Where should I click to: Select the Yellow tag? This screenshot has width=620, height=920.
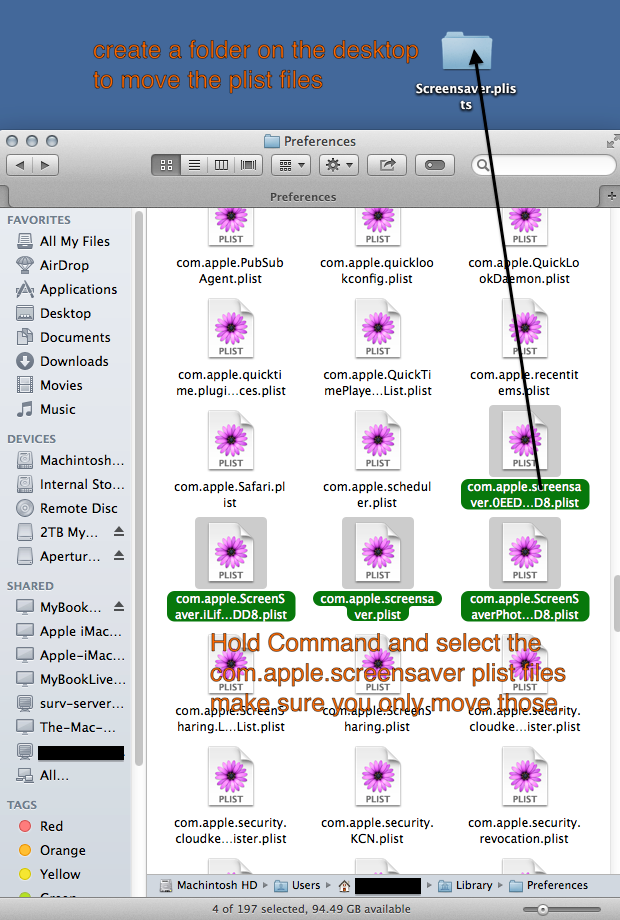coord(50,874)
